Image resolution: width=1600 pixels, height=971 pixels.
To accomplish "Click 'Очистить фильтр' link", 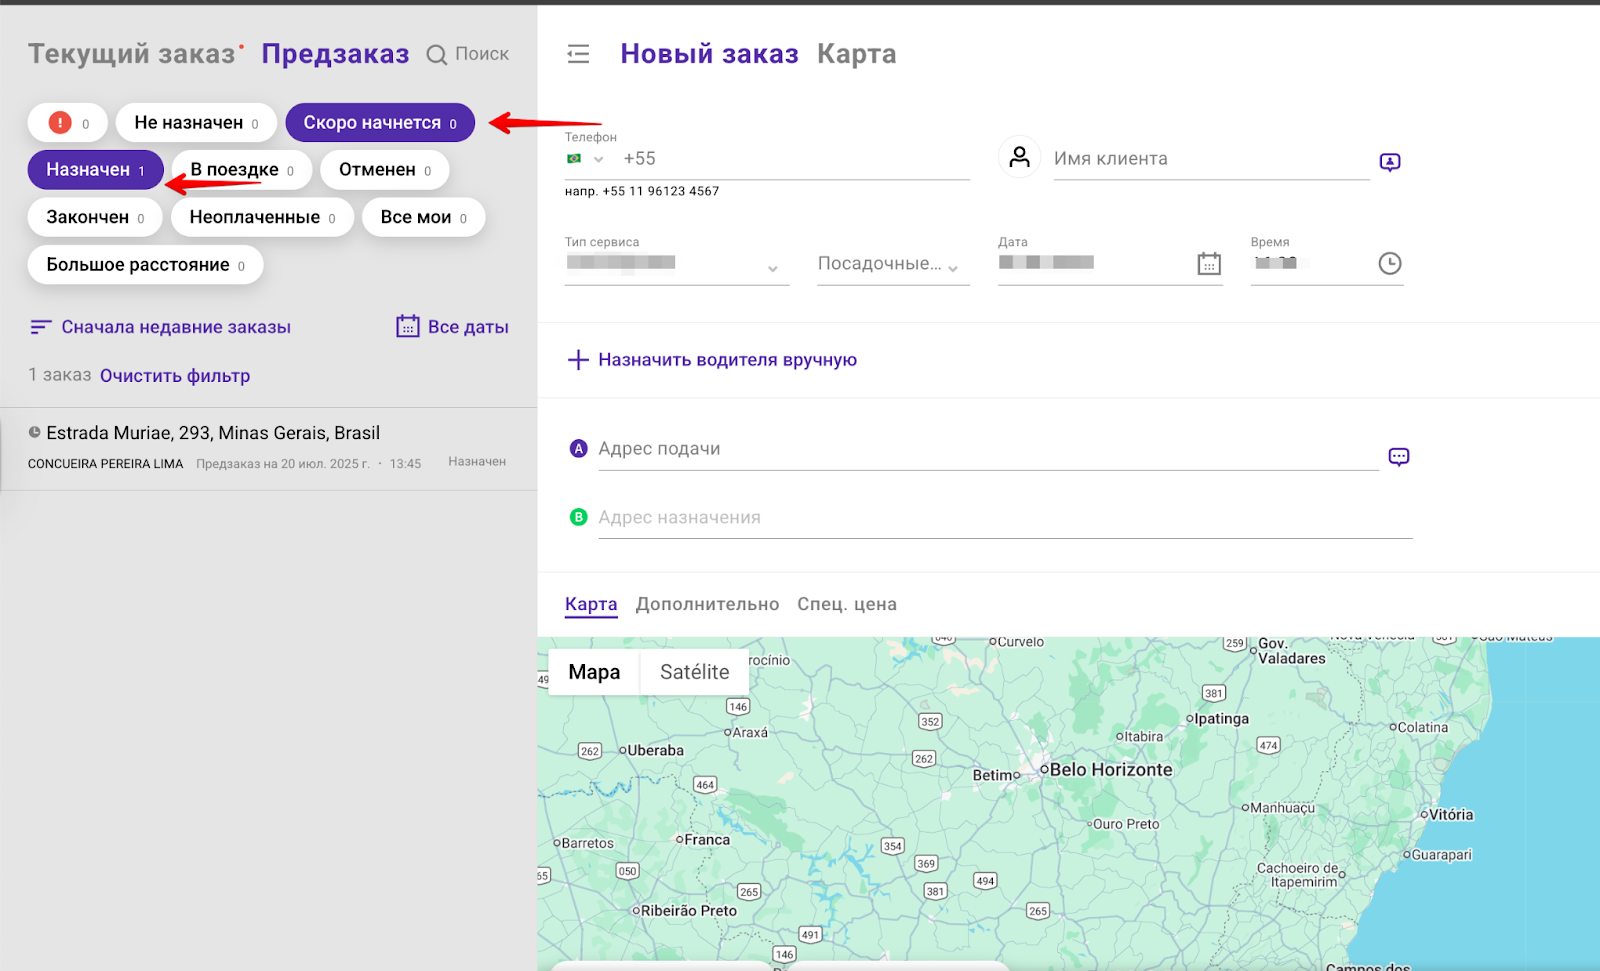I will pyautogui.click(x=175, y=376).
